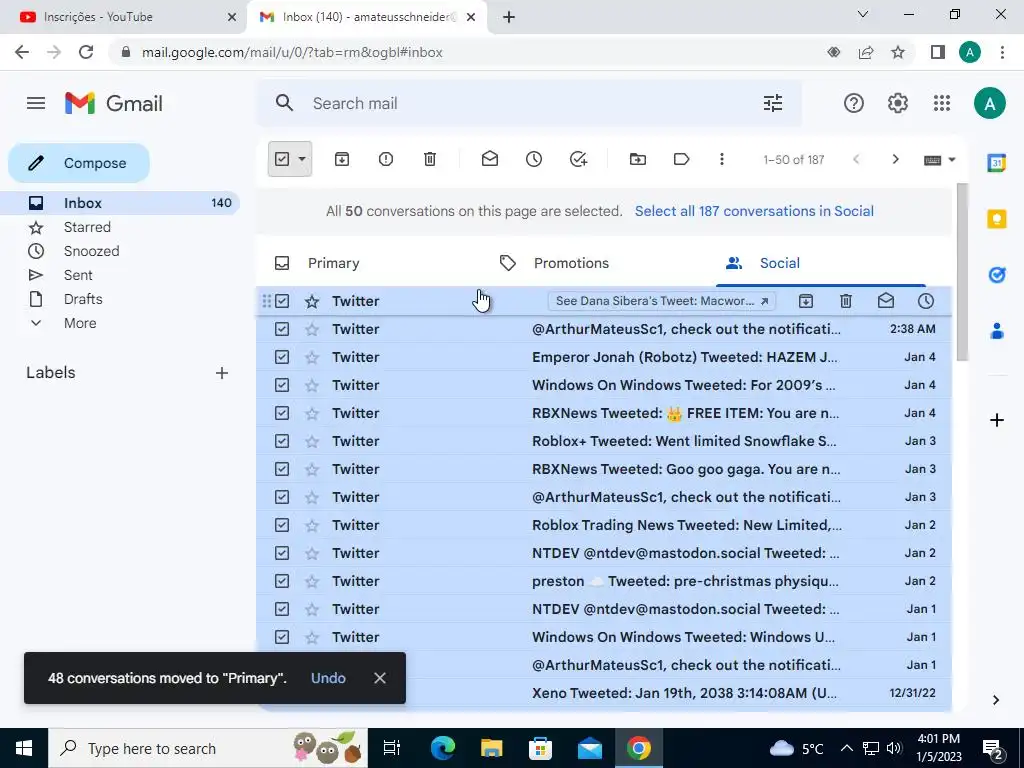Dismiss the moved-to-Primary notification
Screen dimensions: 1024x768
[x=380, y=678]
